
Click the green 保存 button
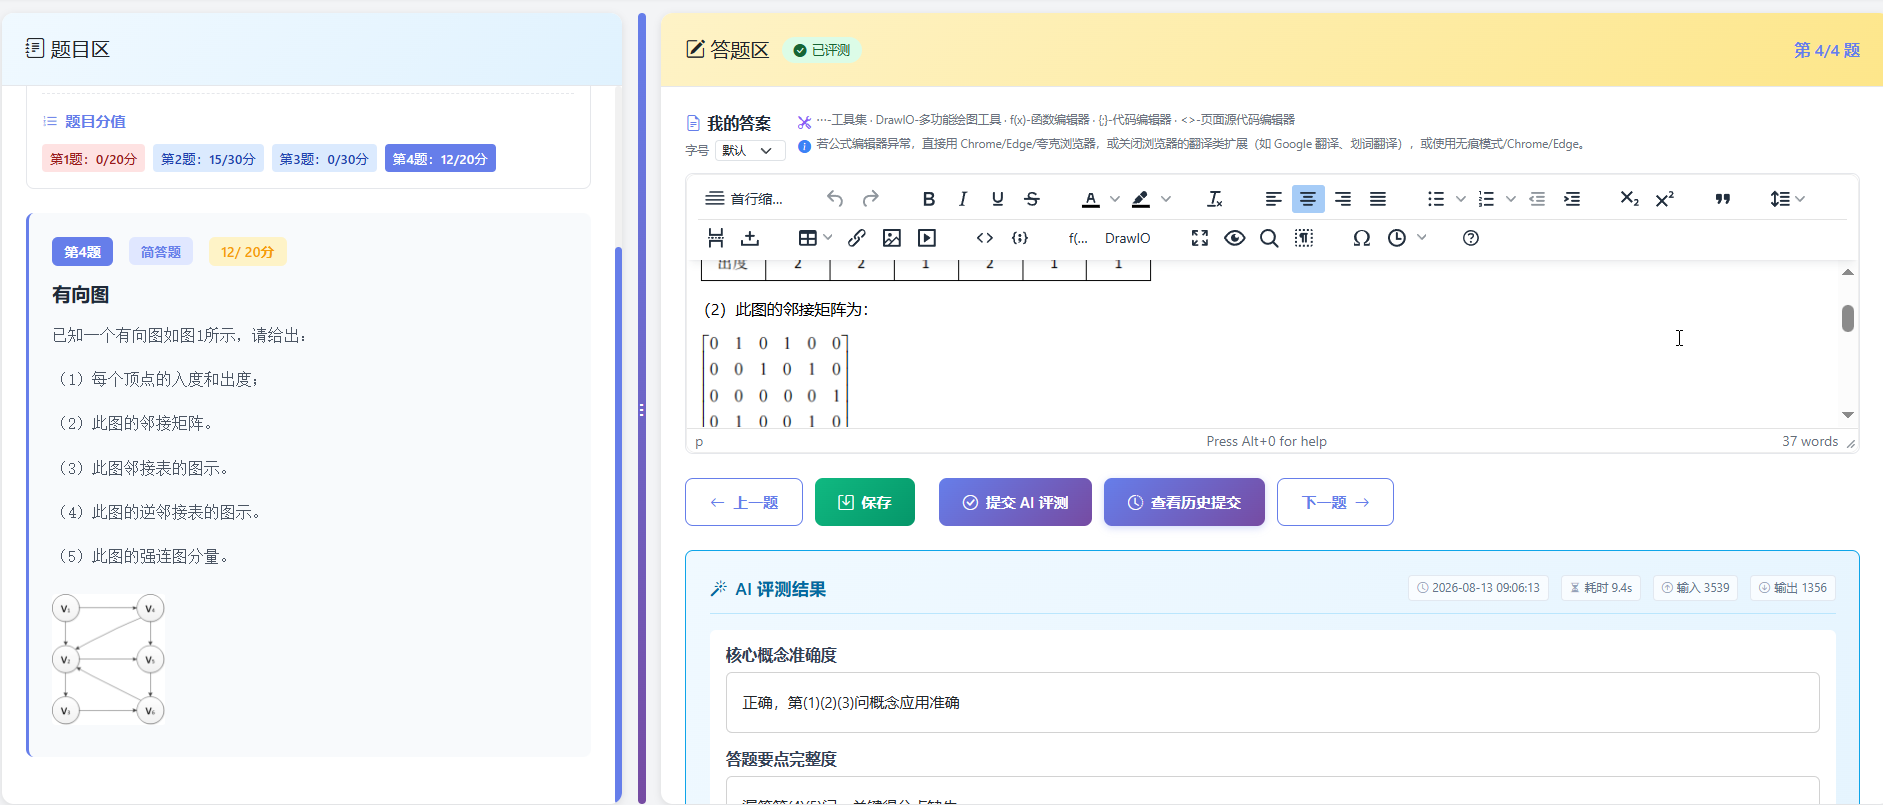click(x=865, y=502)
